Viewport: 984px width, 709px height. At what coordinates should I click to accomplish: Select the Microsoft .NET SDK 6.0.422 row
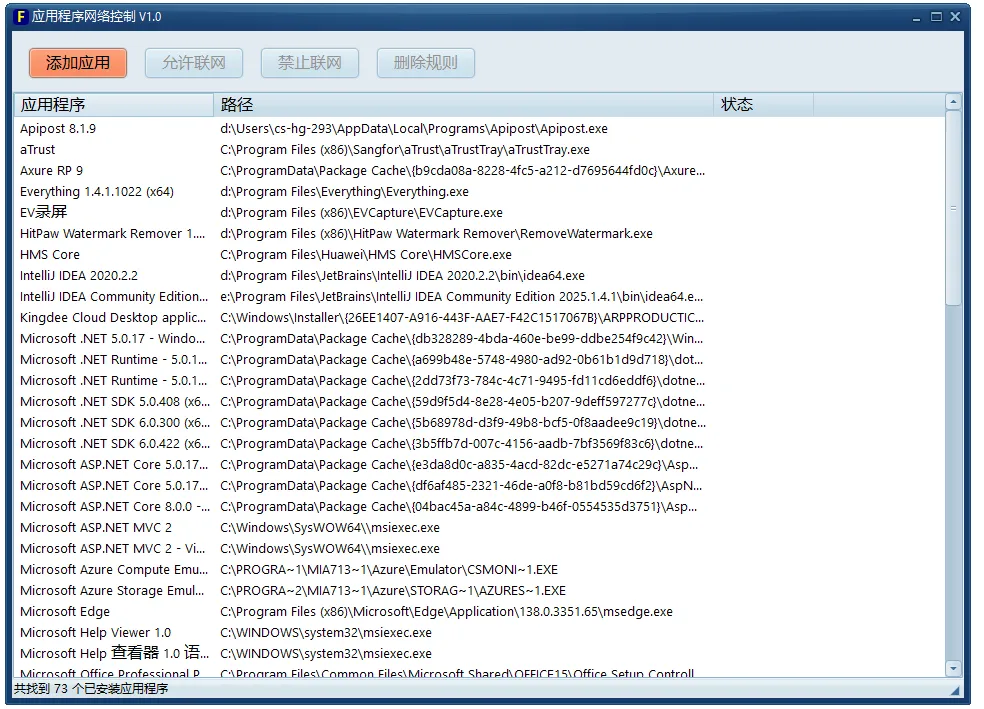pyautogui.click(x=479, y=444)
